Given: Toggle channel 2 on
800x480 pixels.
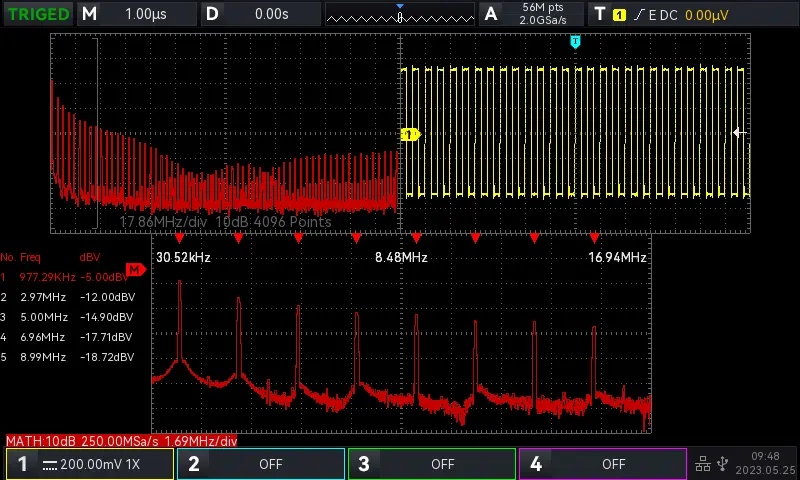Looking at the screenshot, I should 260,464.
